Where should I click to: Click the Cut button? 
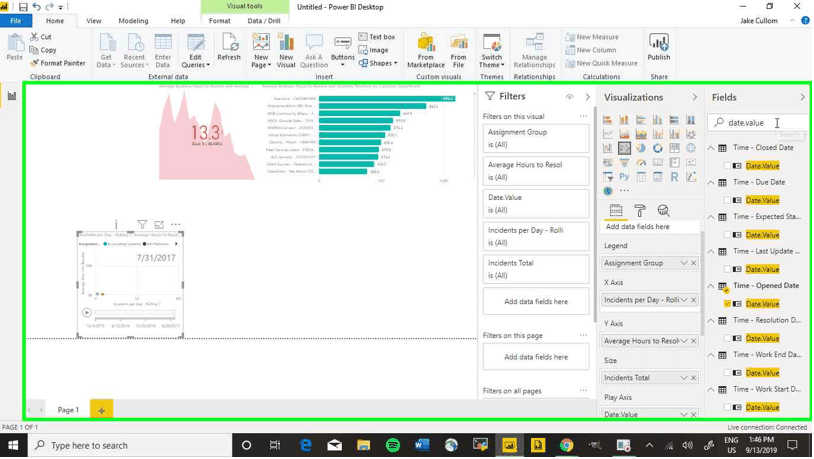click(40, 37)
